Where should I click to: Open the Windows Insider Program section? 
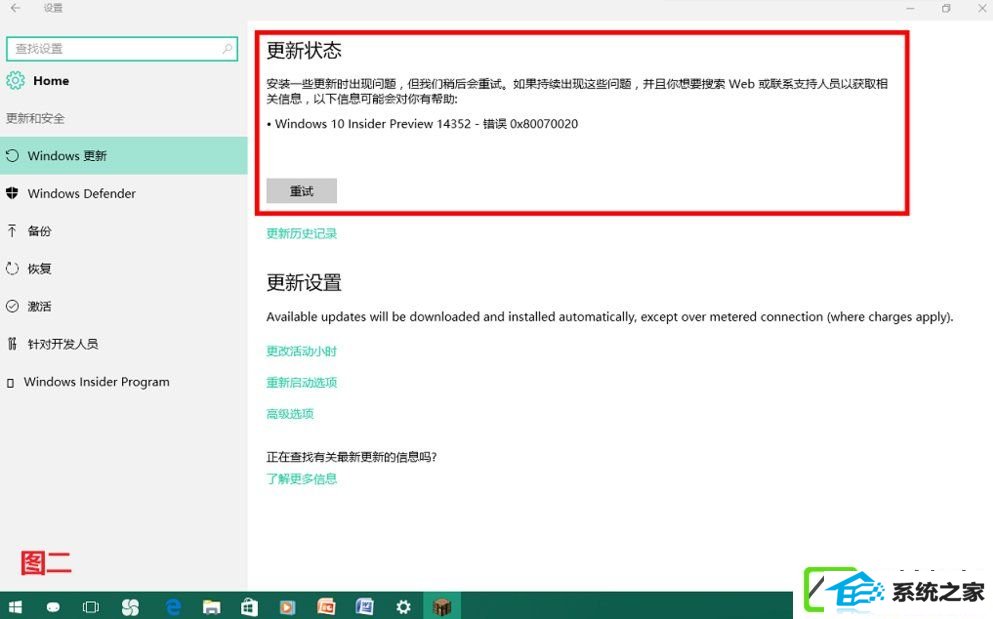coord(123,381)
